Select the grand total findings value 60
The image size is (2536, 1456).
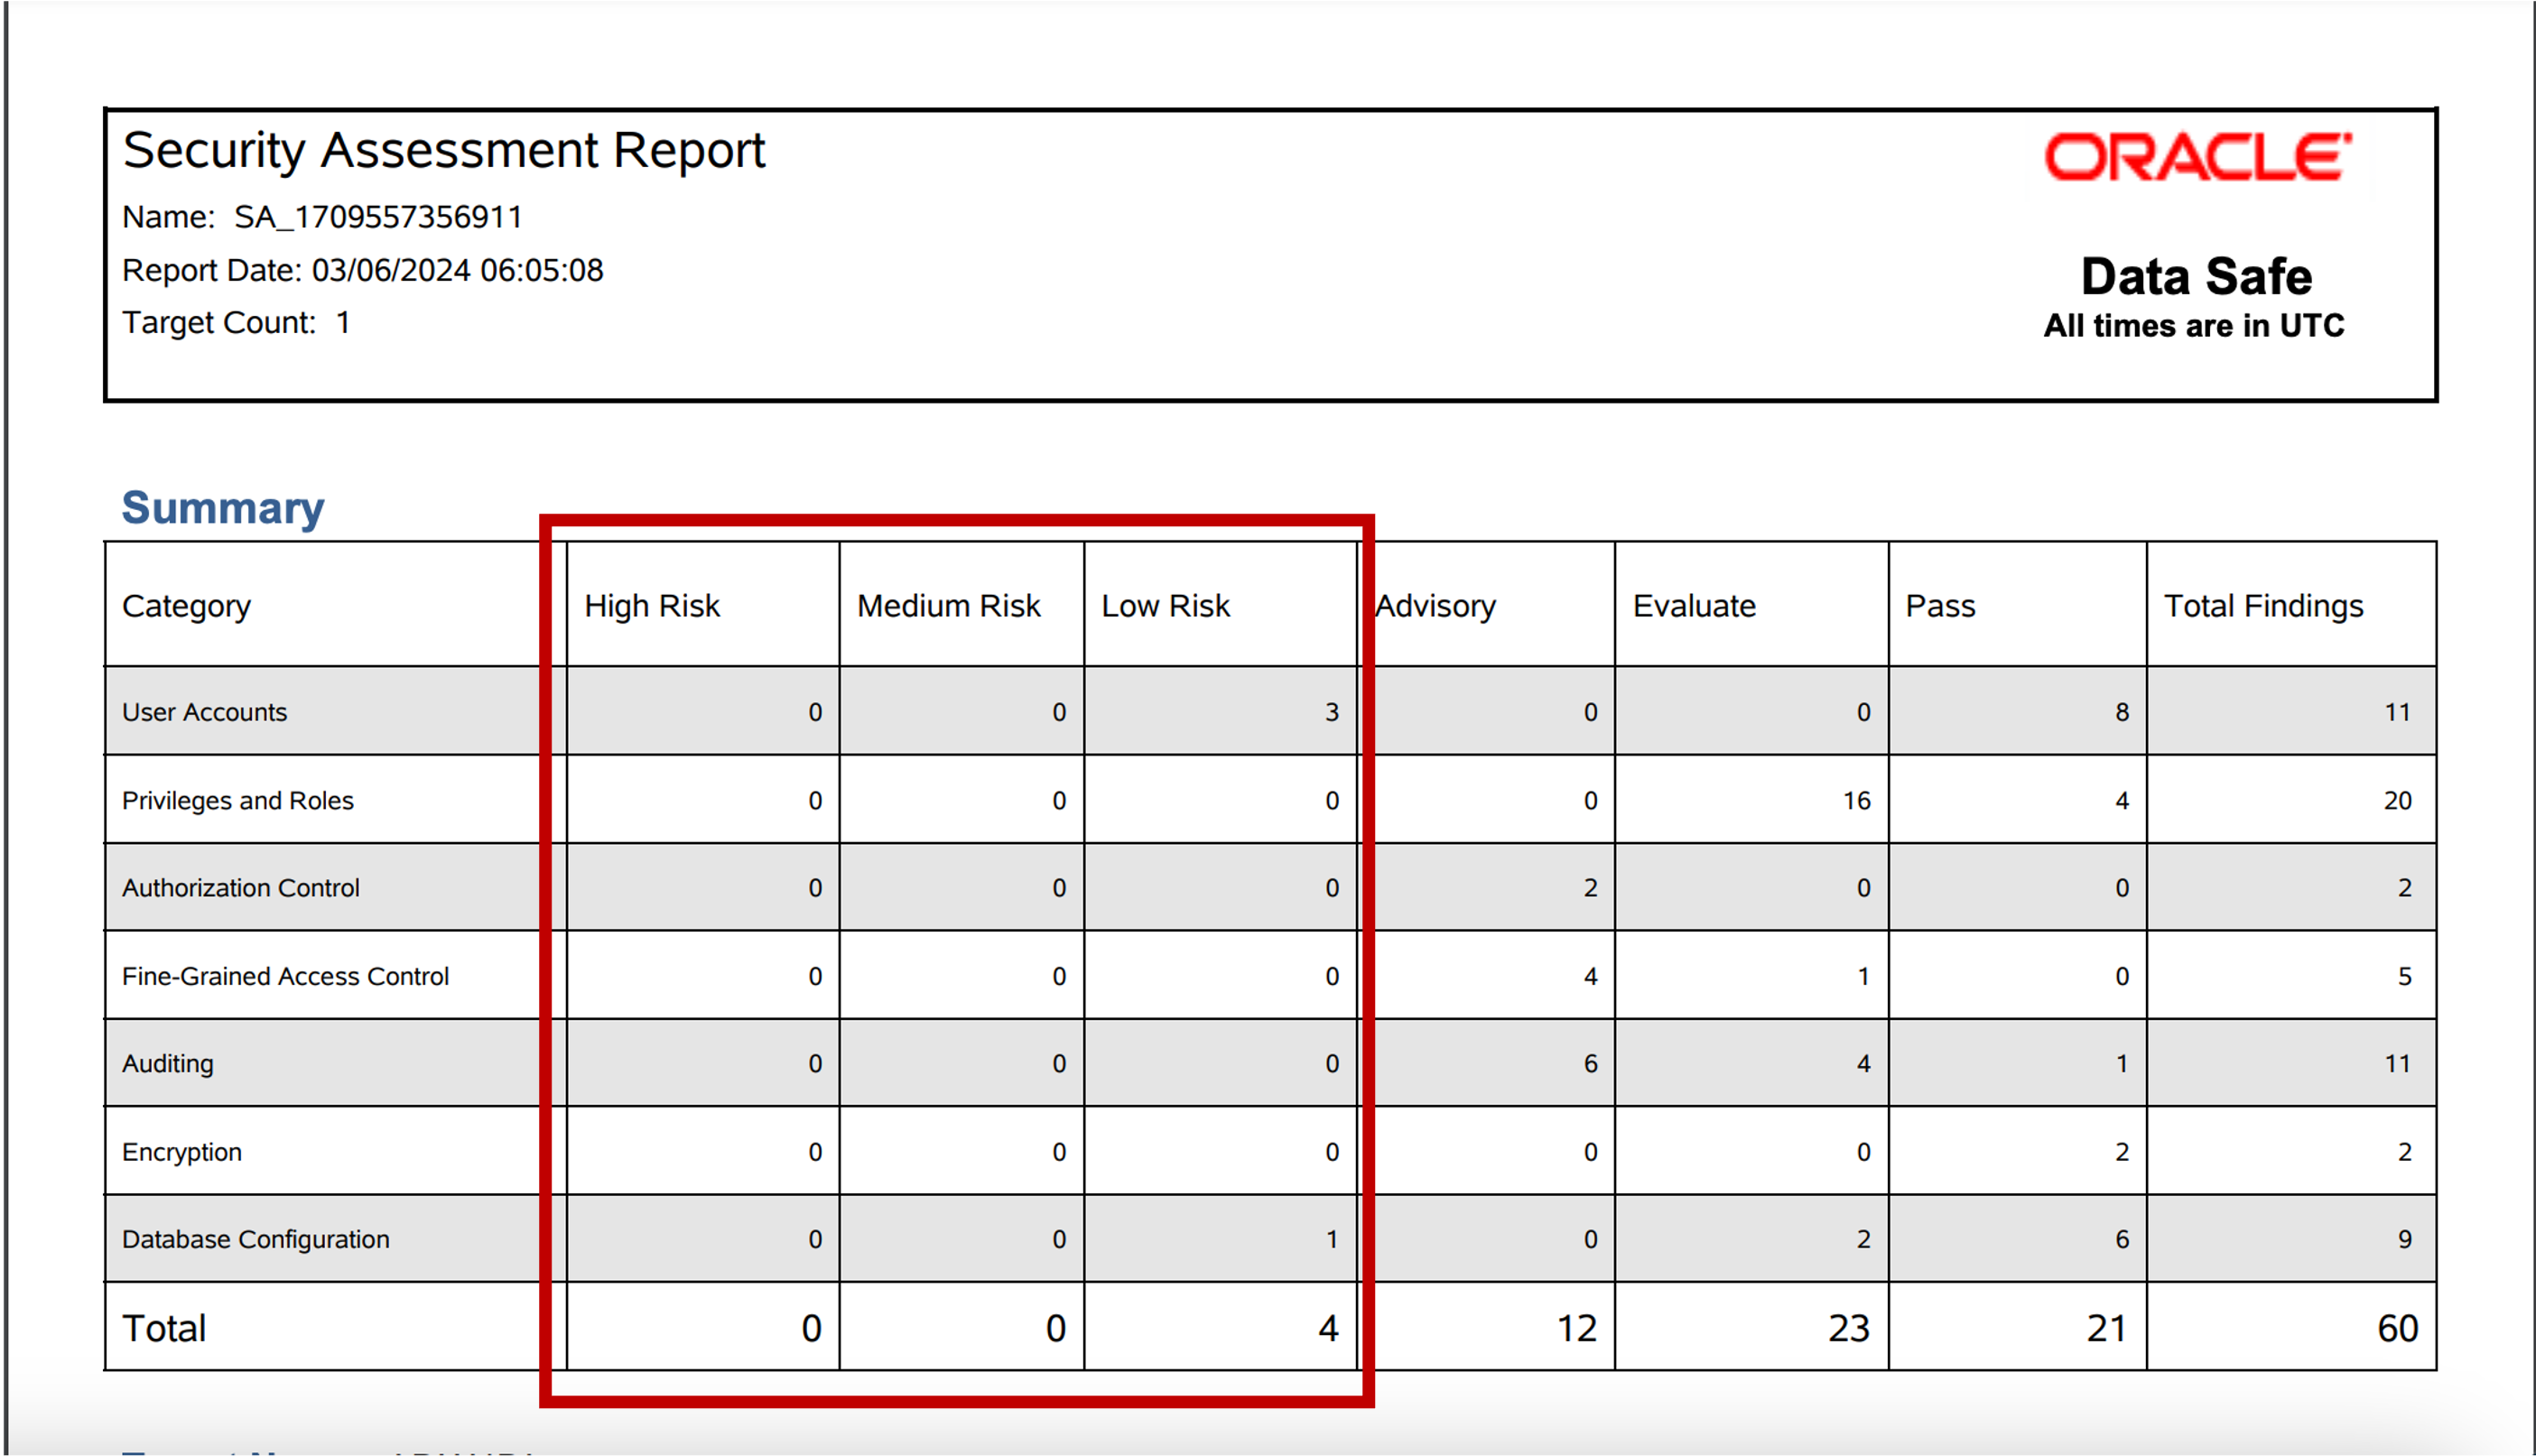[2398, 1329]
